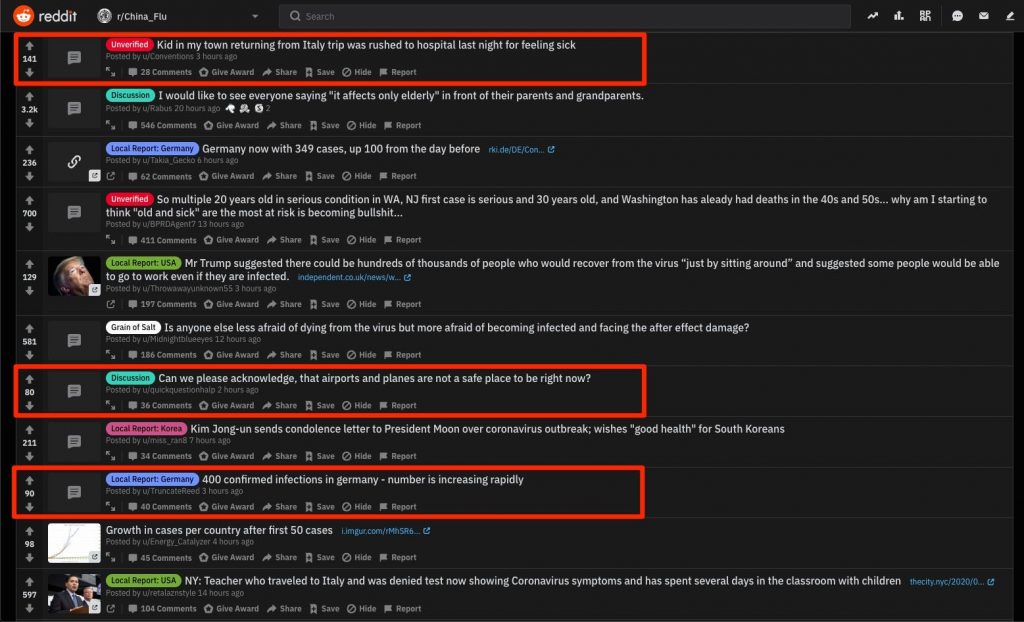Open the Trump post thumbnail image
The width and height of the screenshot is (1024, 622).
[x=74, y=276]
